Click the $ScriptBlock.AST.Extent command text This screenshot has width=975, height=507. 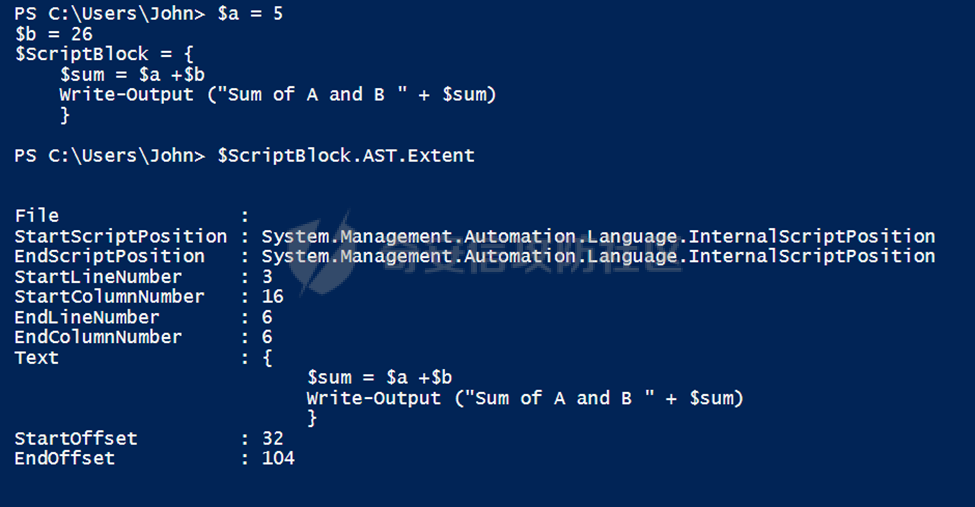(346, 156)
